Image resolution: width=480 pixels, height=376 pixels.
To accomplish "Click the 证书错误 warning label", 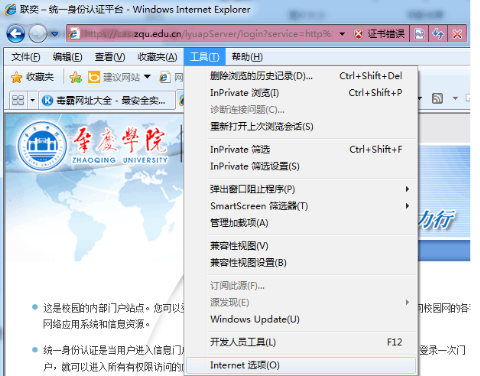I will coord(386,34).
